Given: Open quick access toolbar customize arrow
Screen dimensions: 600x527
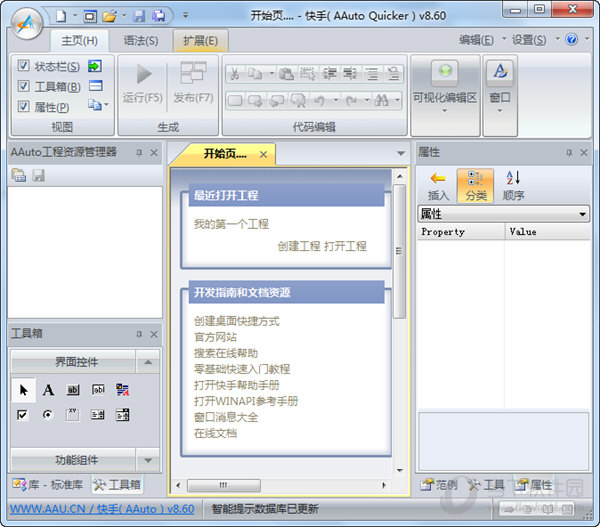Looking at the screenshot, I should click(x=185, y=16).
